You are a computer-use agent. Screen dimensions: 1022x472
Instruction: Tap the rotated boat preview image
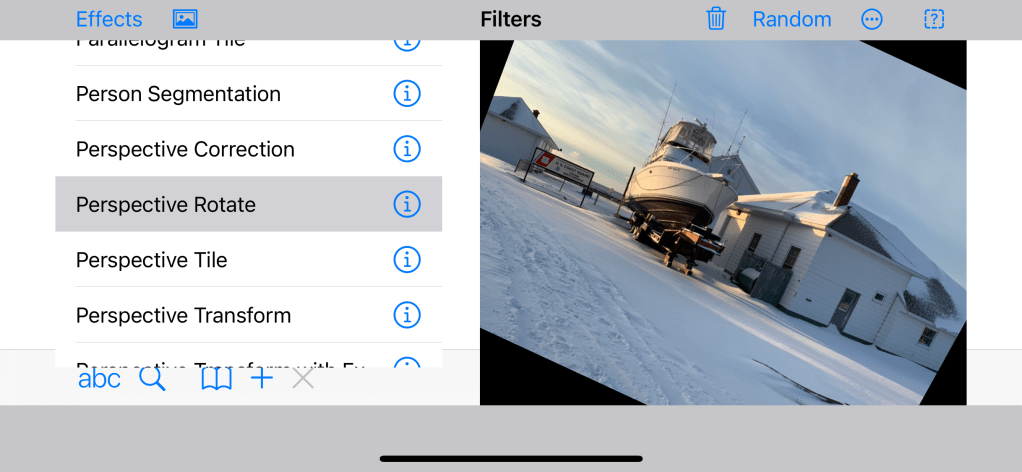[x=722, y=222]
